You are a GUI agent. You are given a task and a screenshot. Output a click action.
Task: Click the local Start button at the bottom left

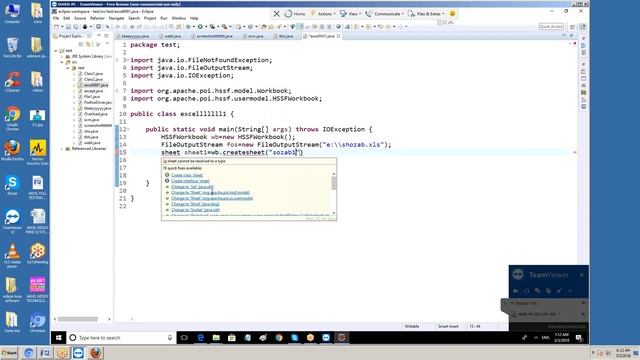click(9, 353)
